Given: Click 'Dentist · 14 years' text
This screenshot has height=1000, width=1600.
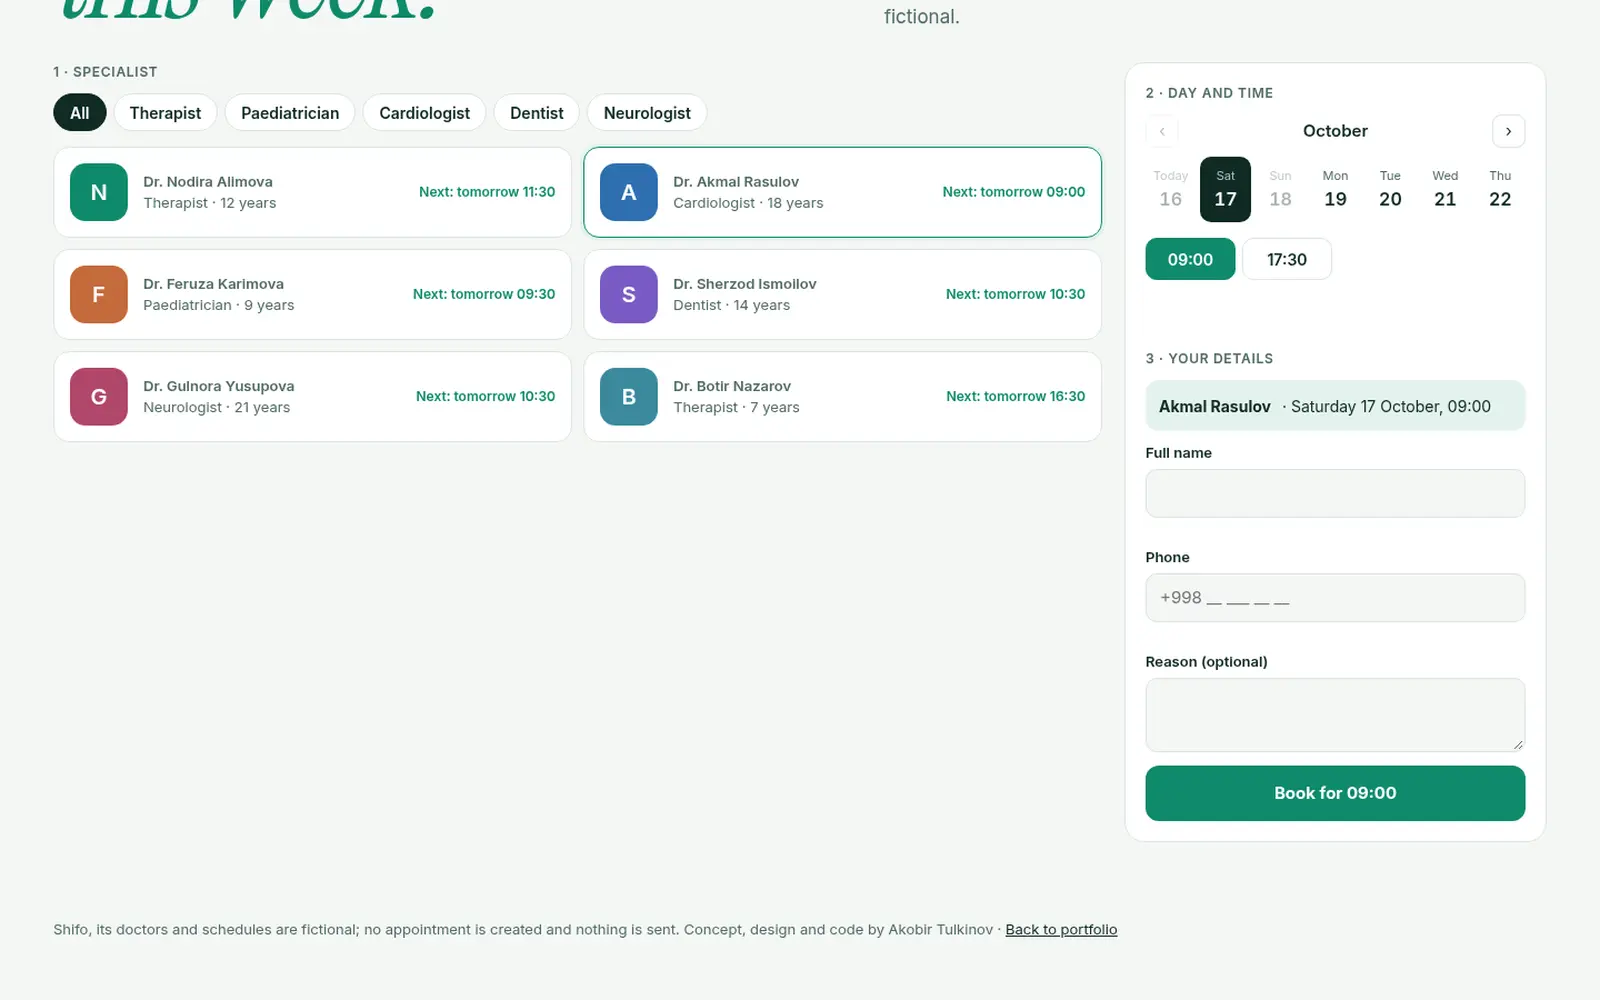Looking at the screenshot, I should pyautogui.click(x=732, y=305).
